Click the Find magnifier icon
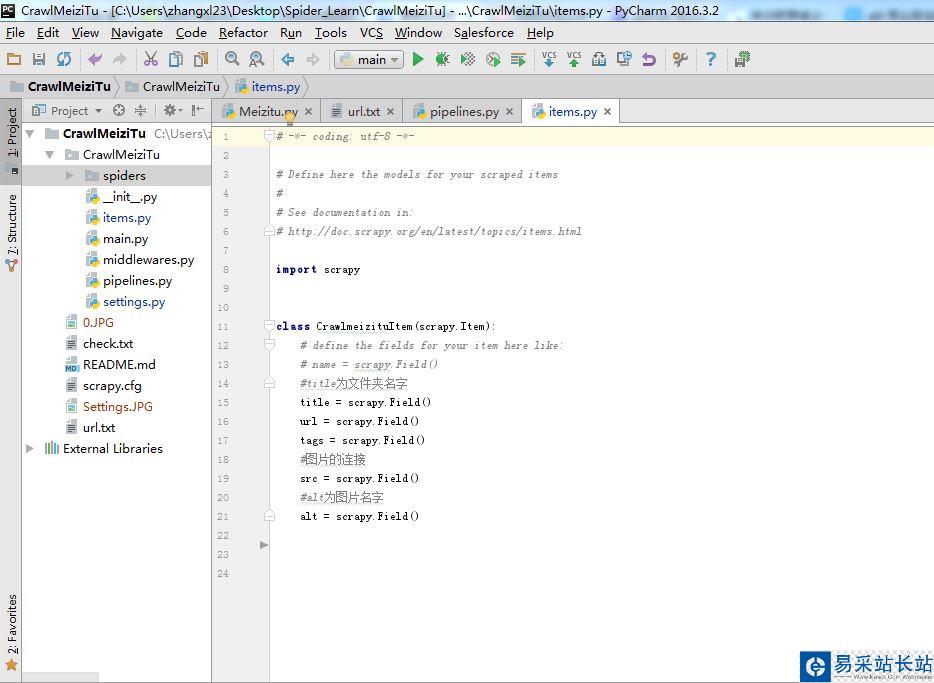Viewport: 934px width, 683px height. (232, 59)
